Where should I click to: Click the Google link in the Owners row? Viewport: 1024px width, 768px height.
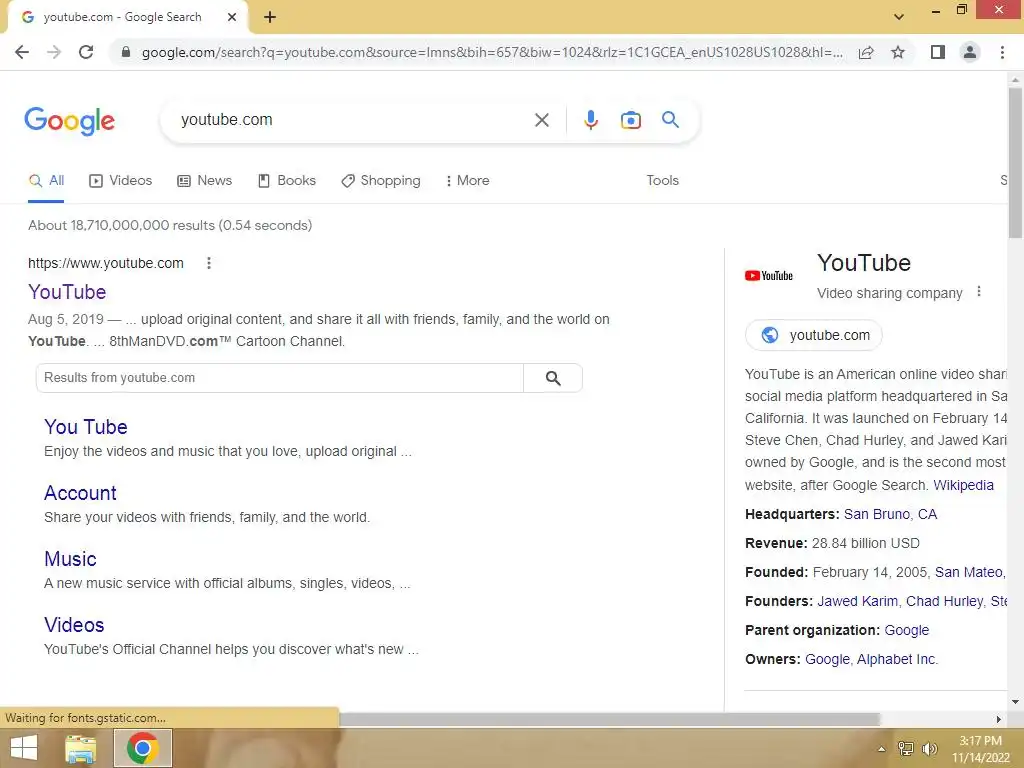(827, 659)
